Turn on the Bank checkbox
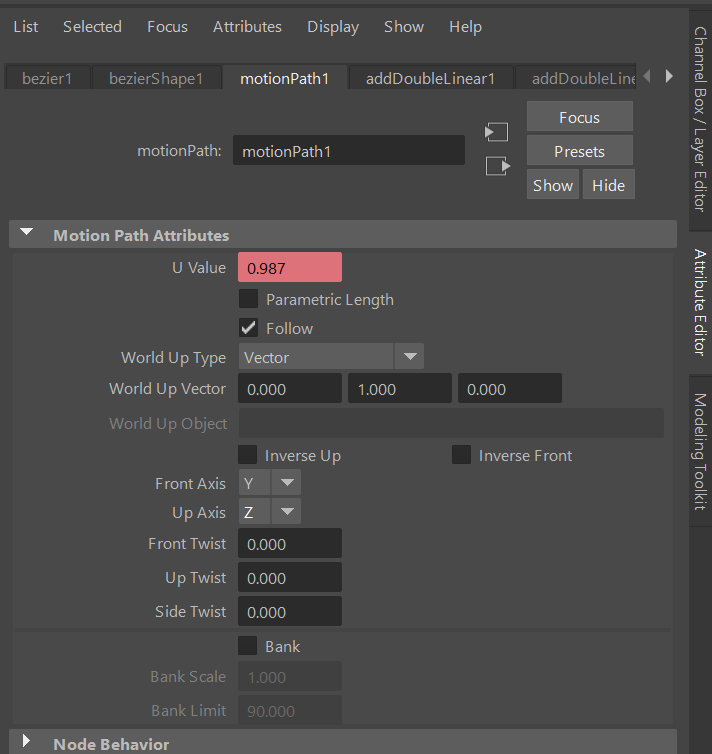The height and width of the screenshot is (754, 712). (248, 646)
